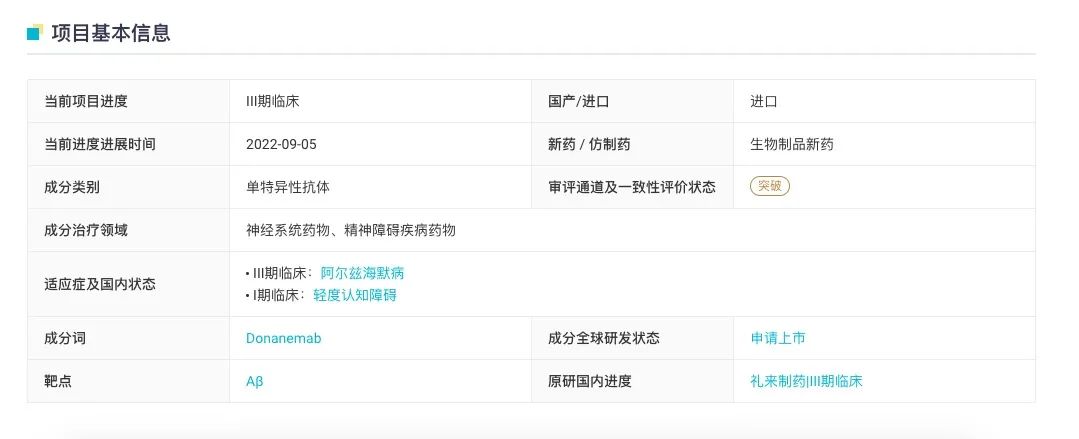Click the 申请上市 global status link
1079x439 pixels.
pos(778,338)
